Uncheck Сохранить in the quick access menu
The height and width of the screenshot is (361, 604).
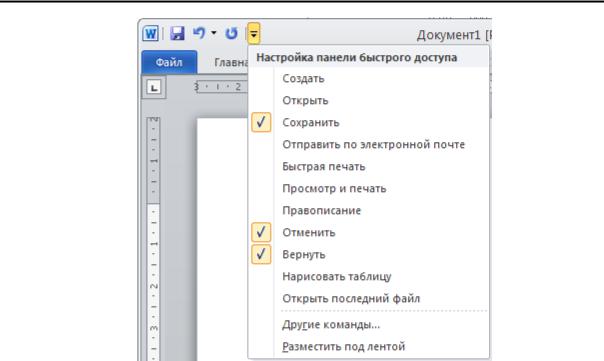tap(261, 123)
